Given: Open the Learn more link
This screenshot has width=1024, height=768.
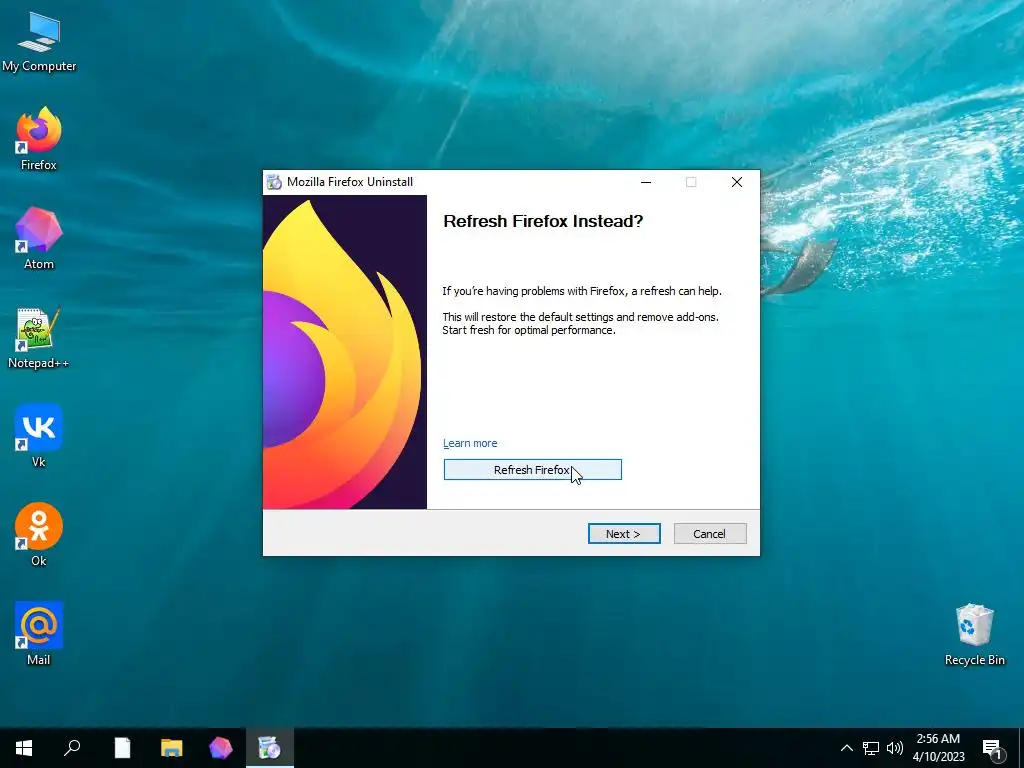Looking at the screenshot, I should point(470,443).
